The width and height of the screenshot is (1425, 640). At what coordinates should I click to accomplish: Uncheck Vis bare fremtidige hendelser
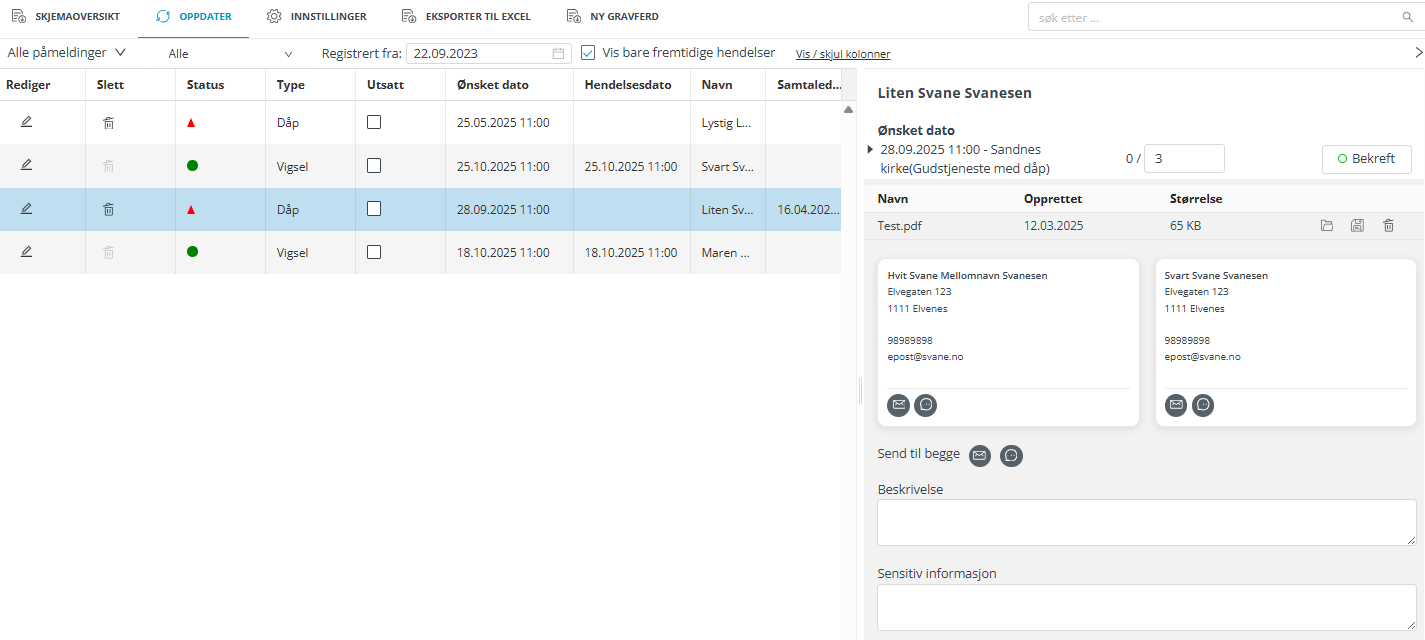click(588, 53)
